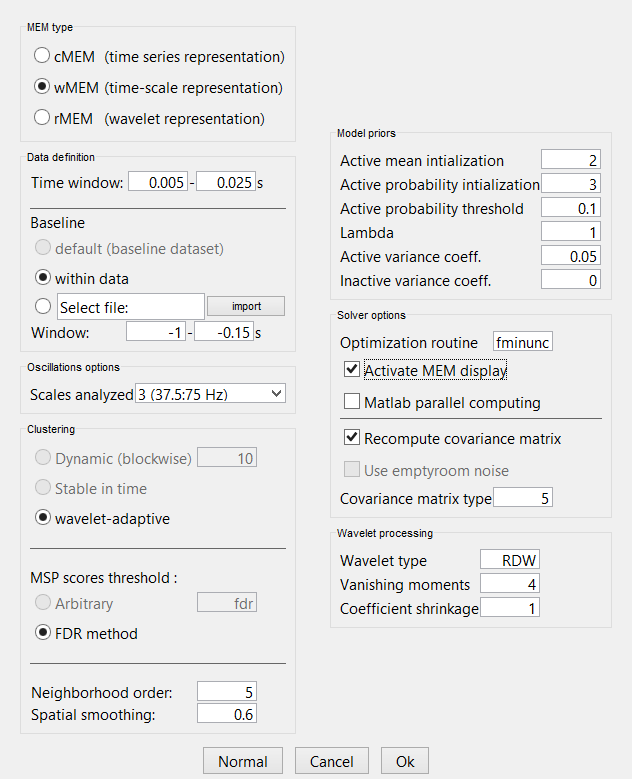This screenshot has width=632, height=779.
Task: Edit Active probability intialization value
Action: pos(571,183)
